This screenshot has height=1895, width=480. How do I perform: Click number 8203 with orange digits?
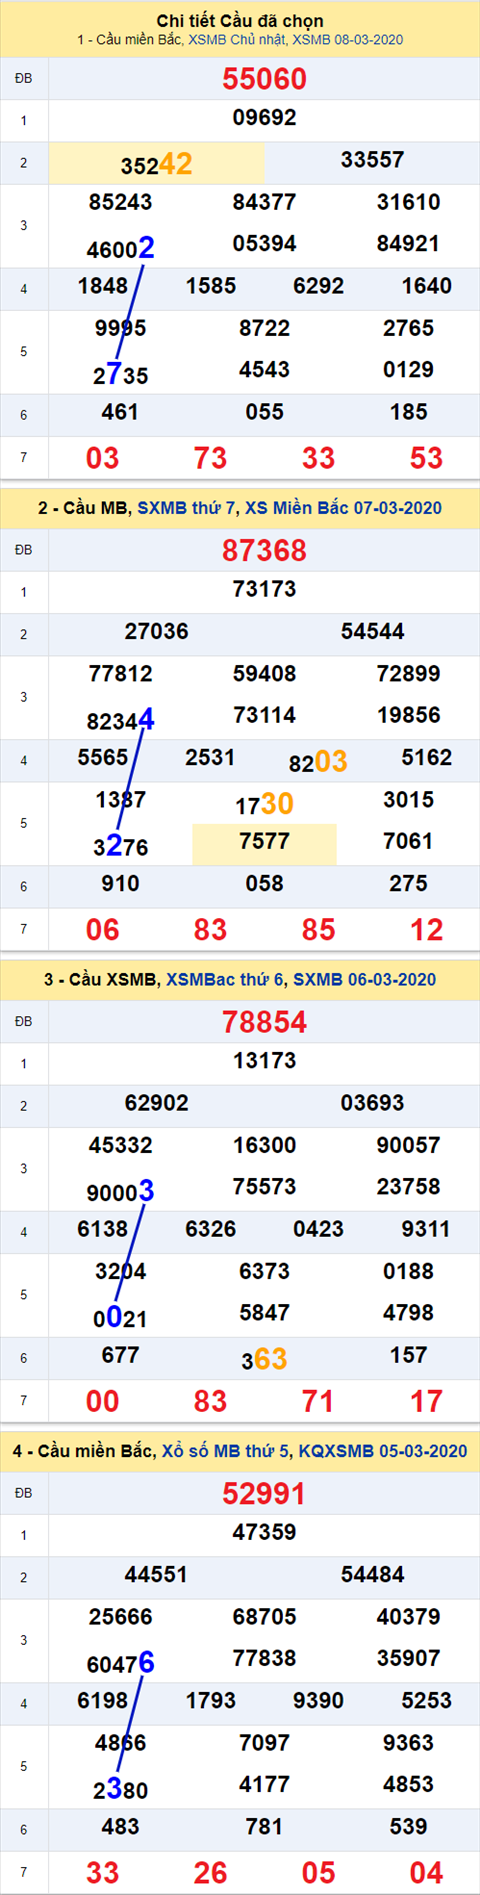point(318,762)
